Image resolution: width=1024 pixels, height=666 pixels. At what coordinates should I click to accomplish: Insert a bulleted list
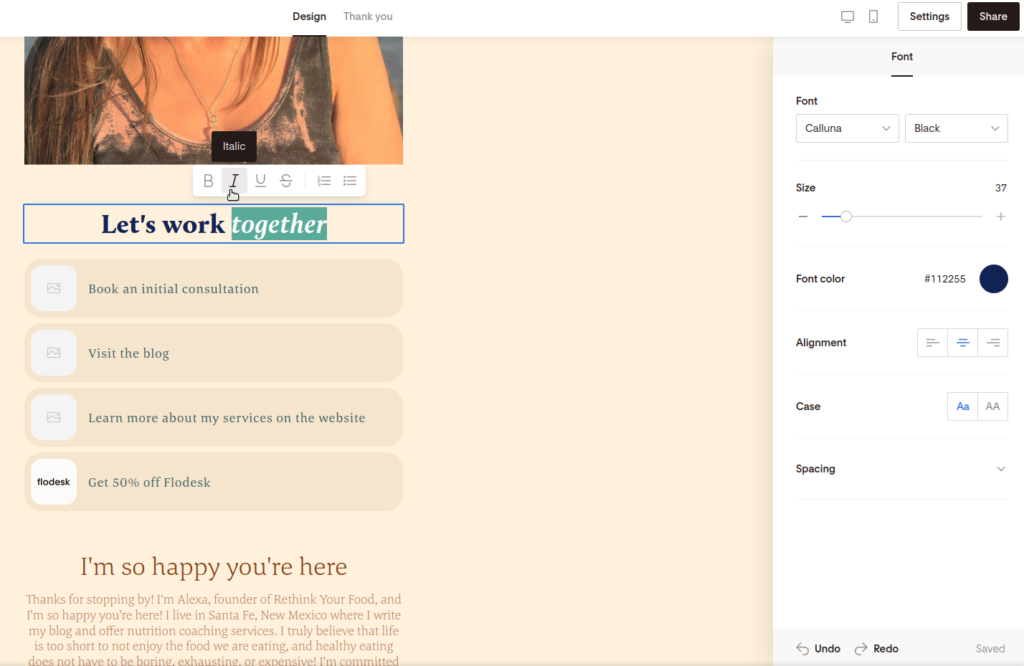click(350, 181)
